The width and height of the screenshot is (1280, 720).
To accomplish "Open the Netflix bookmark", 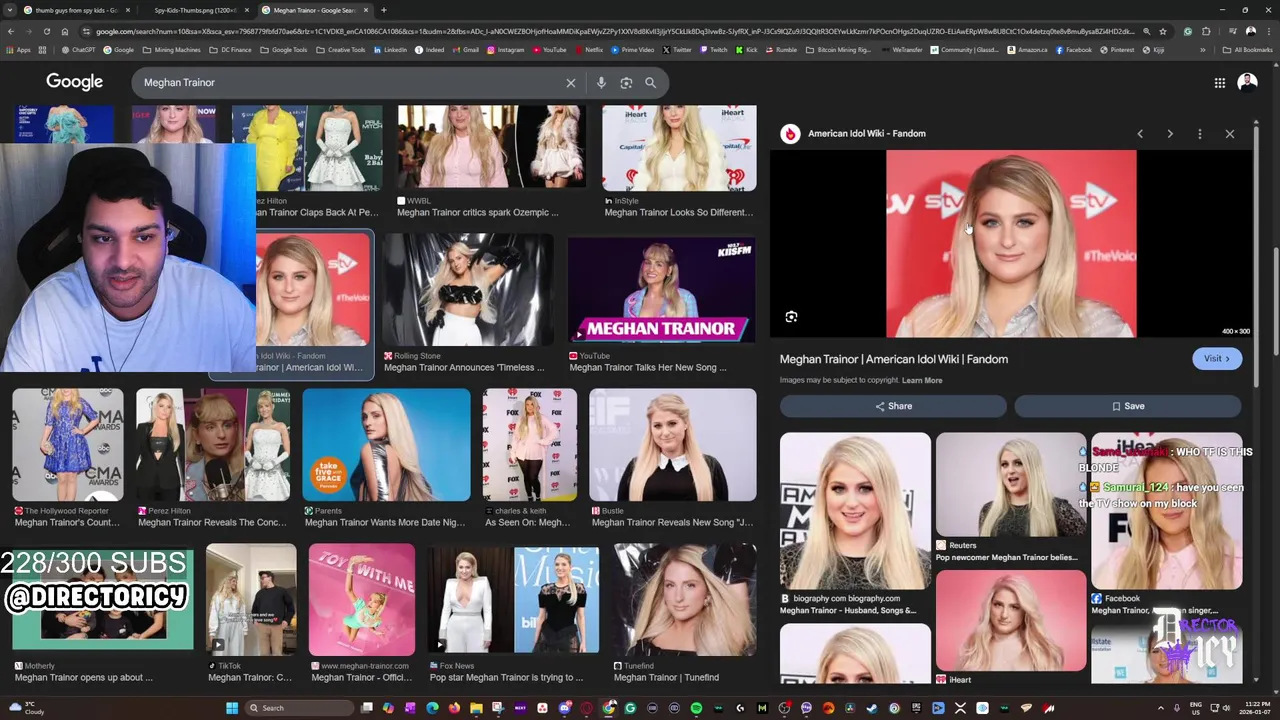I will point(590,50).
